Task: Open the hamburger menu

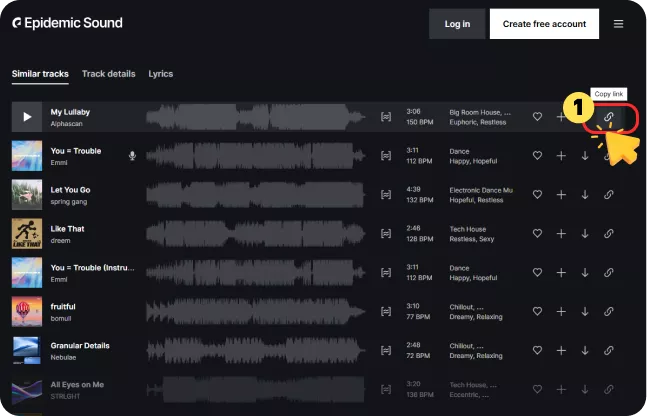Action: tap(618, 24)
